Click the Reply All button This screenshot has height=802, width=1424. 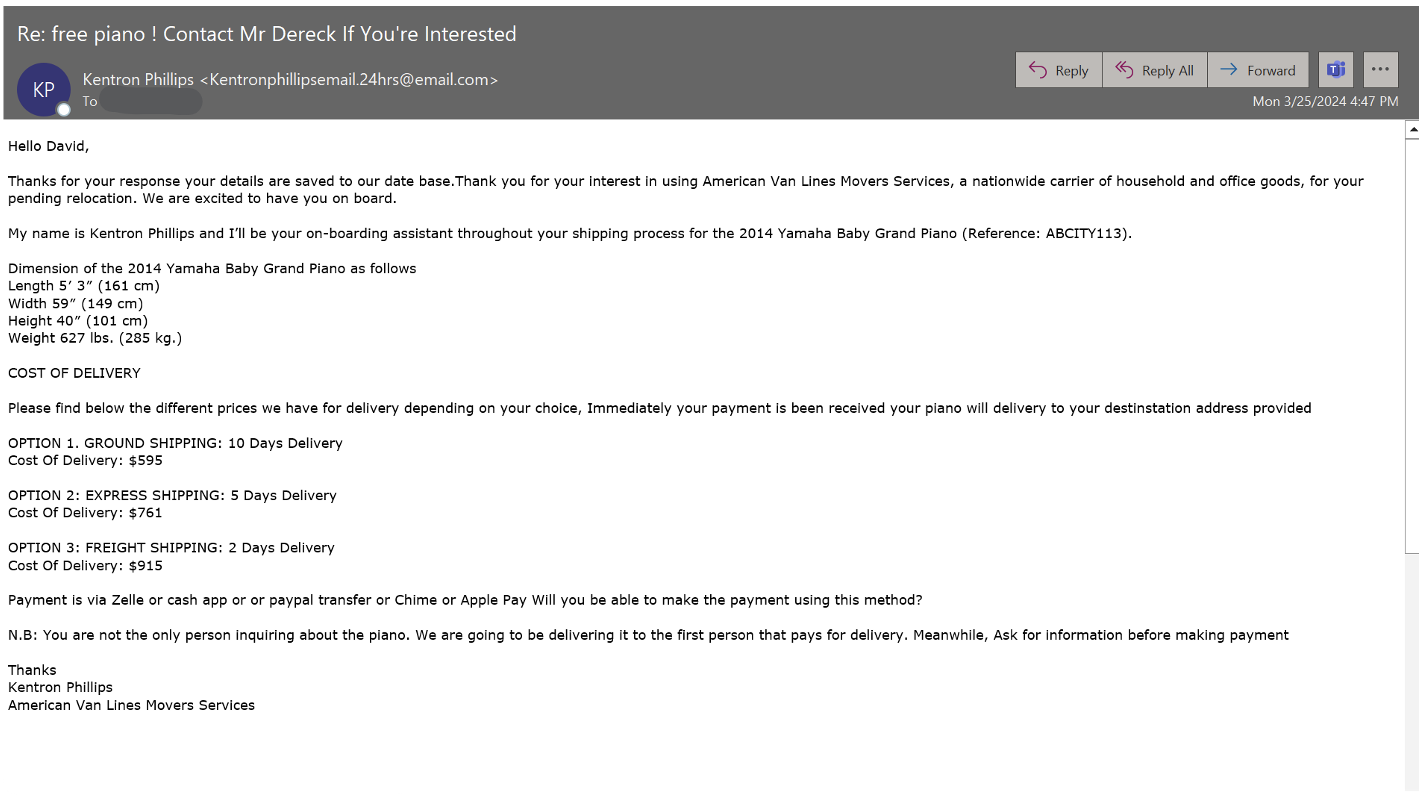point(1155,70)
